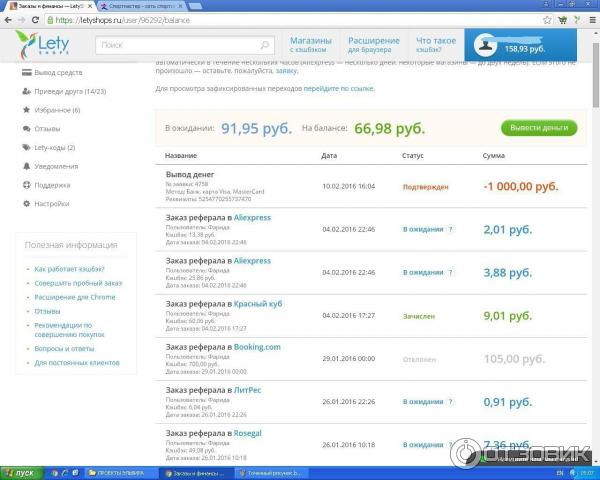Click the search magnifier icon

click(264, 45)
